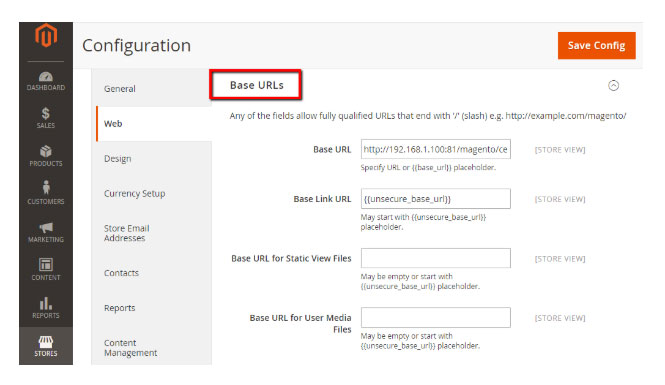665x385 pixels.
Task: Click the fully qualified URLs note text
Action: (428, 116)
